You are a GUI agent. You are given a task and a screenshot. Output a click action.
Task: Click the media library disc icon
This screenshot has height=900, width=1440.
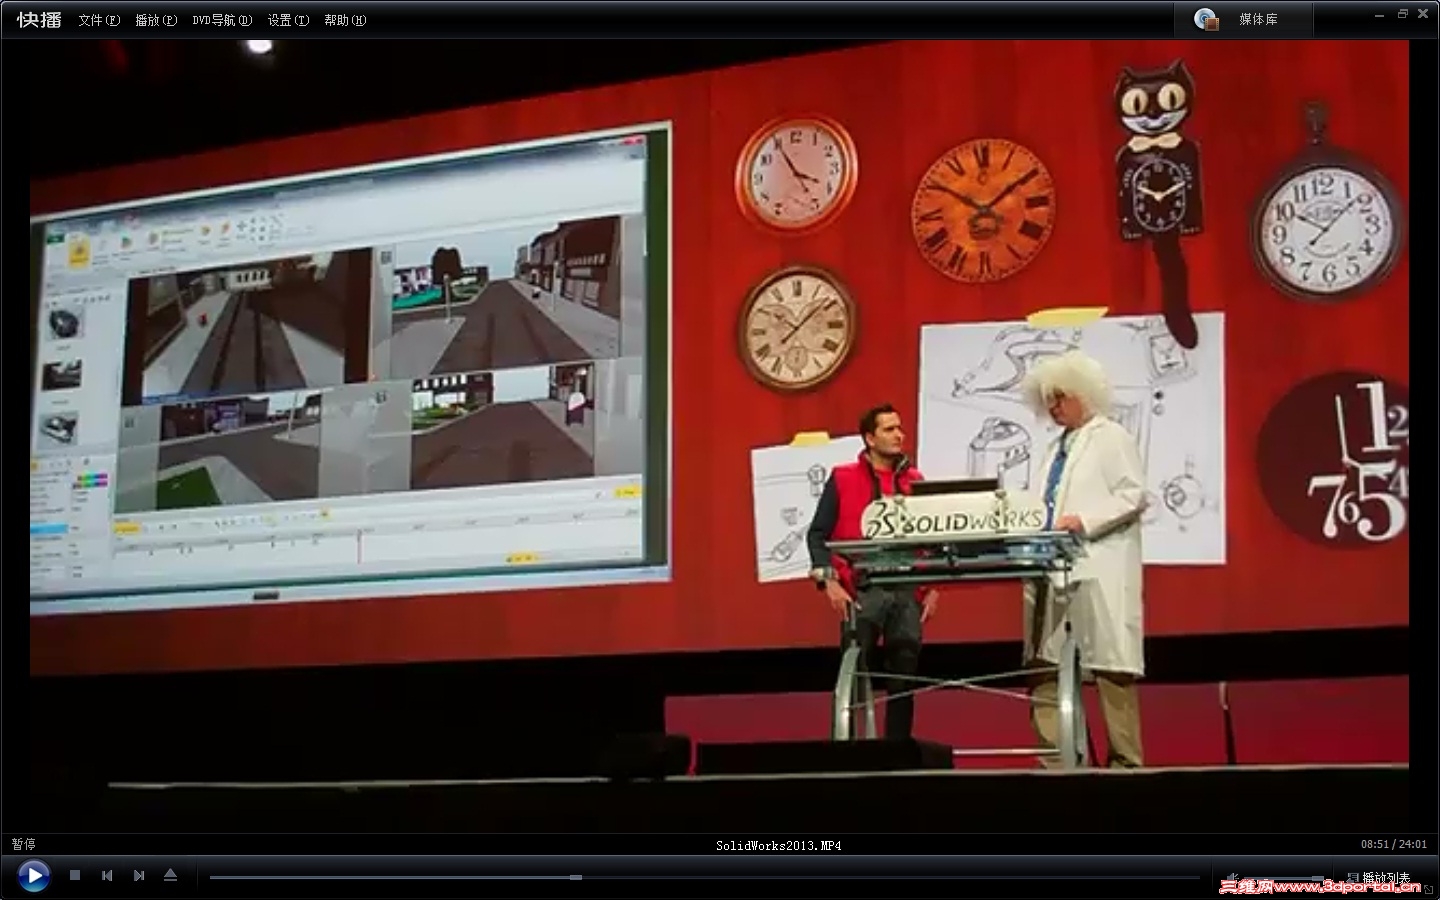(x=1206, y=18)
